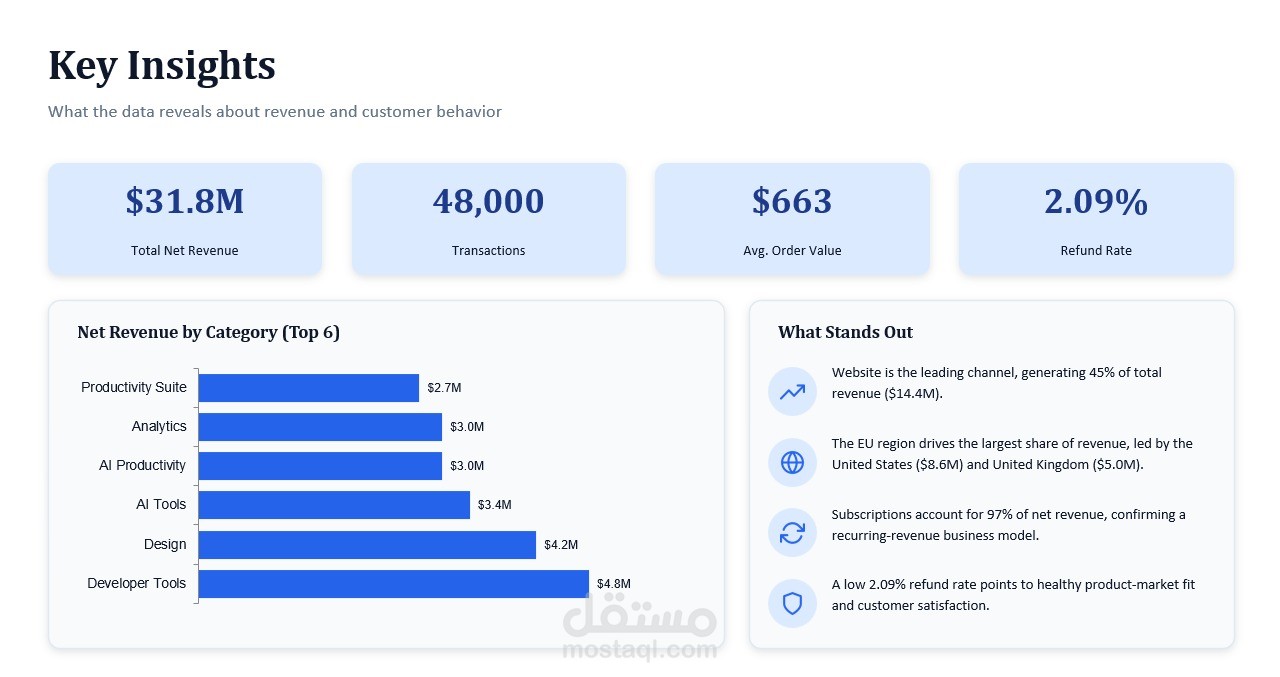The height and width of the screenshot is (677, 1280).
Task: Click the What Stands Out heading
Action: pos(845,333)
